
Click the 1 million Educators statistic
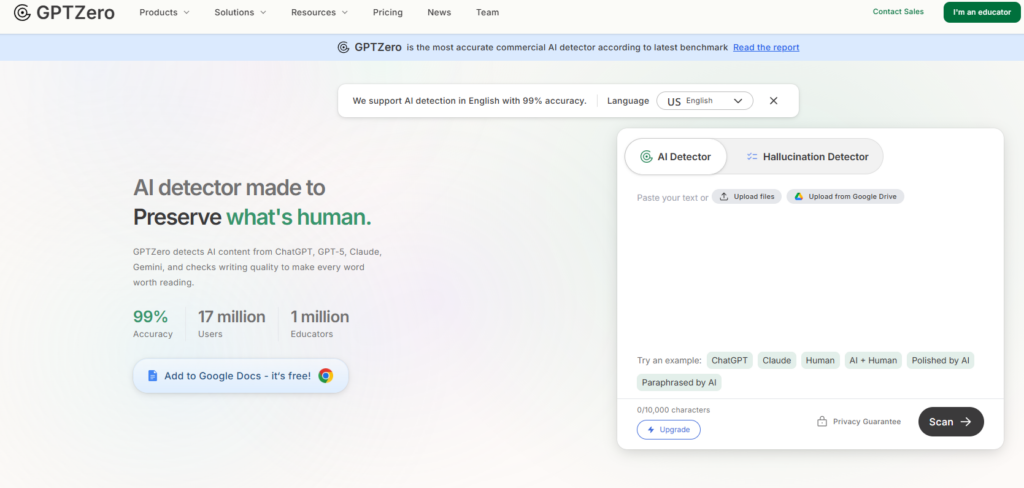320,324
